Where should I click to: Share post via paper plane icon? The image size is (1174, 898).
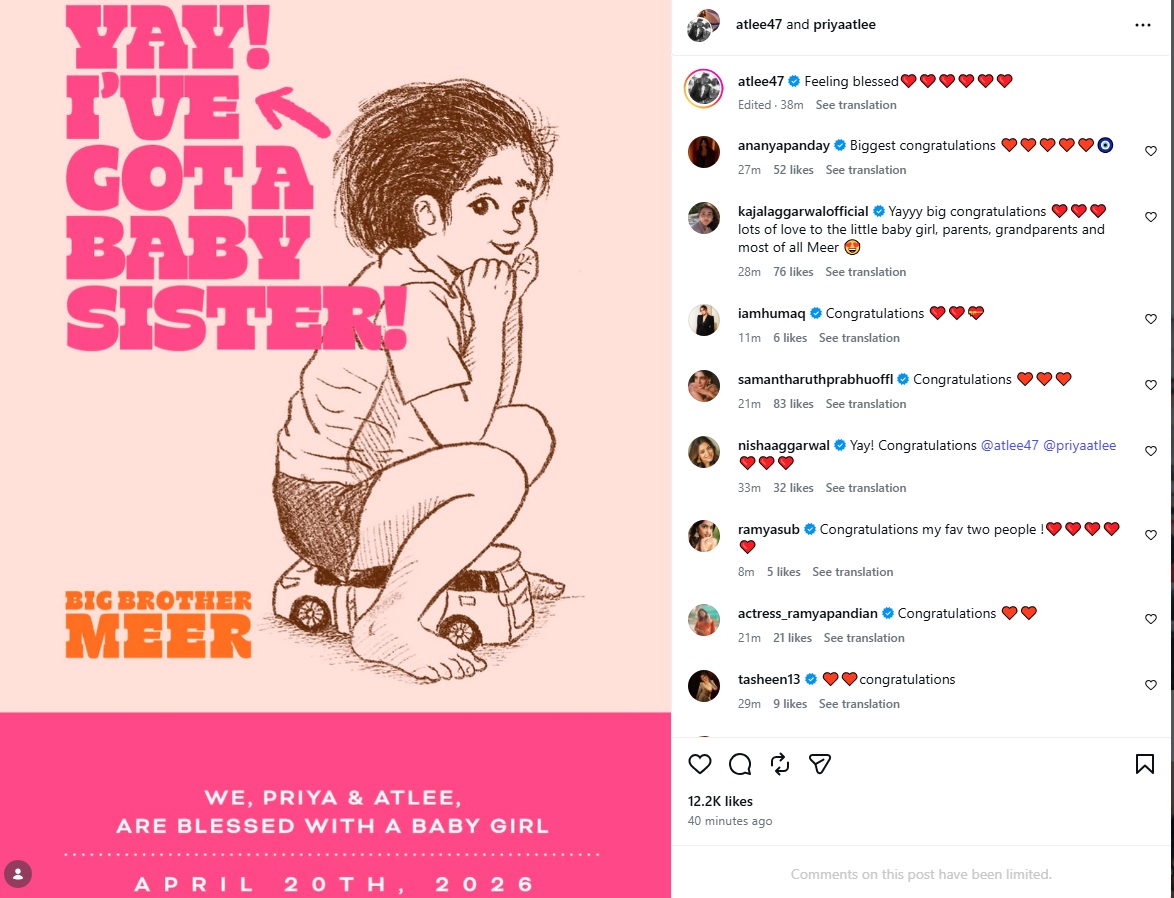[x=820, y=763]
